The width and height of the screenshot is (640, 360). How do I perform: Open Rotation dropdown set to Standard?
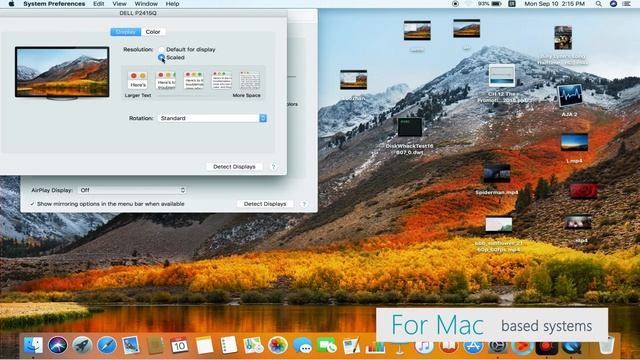click(x=212, y=118)
